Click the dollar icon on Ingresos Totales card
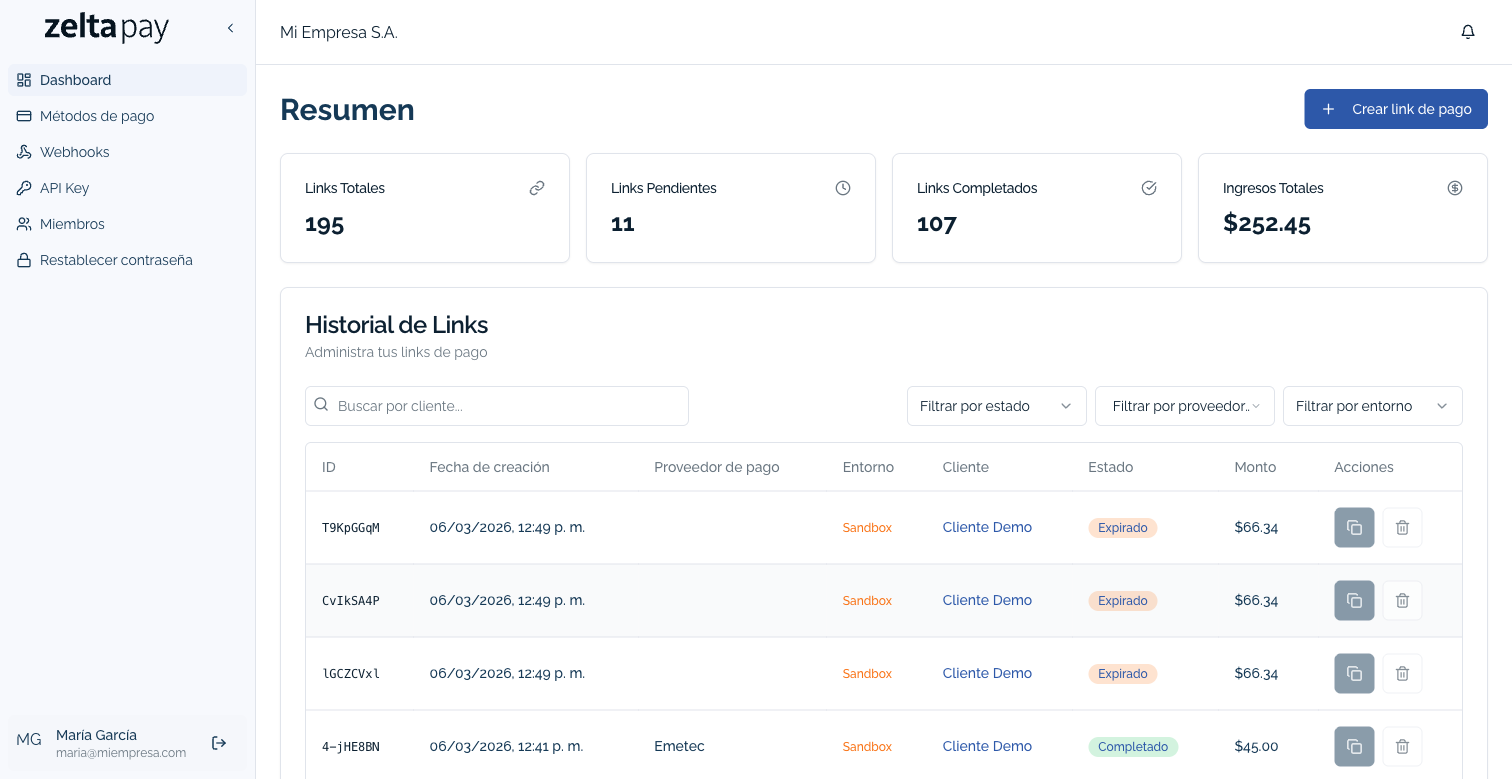Image resolution: width=1512 pixels, height=779 pixels. tap(1455, 187)
